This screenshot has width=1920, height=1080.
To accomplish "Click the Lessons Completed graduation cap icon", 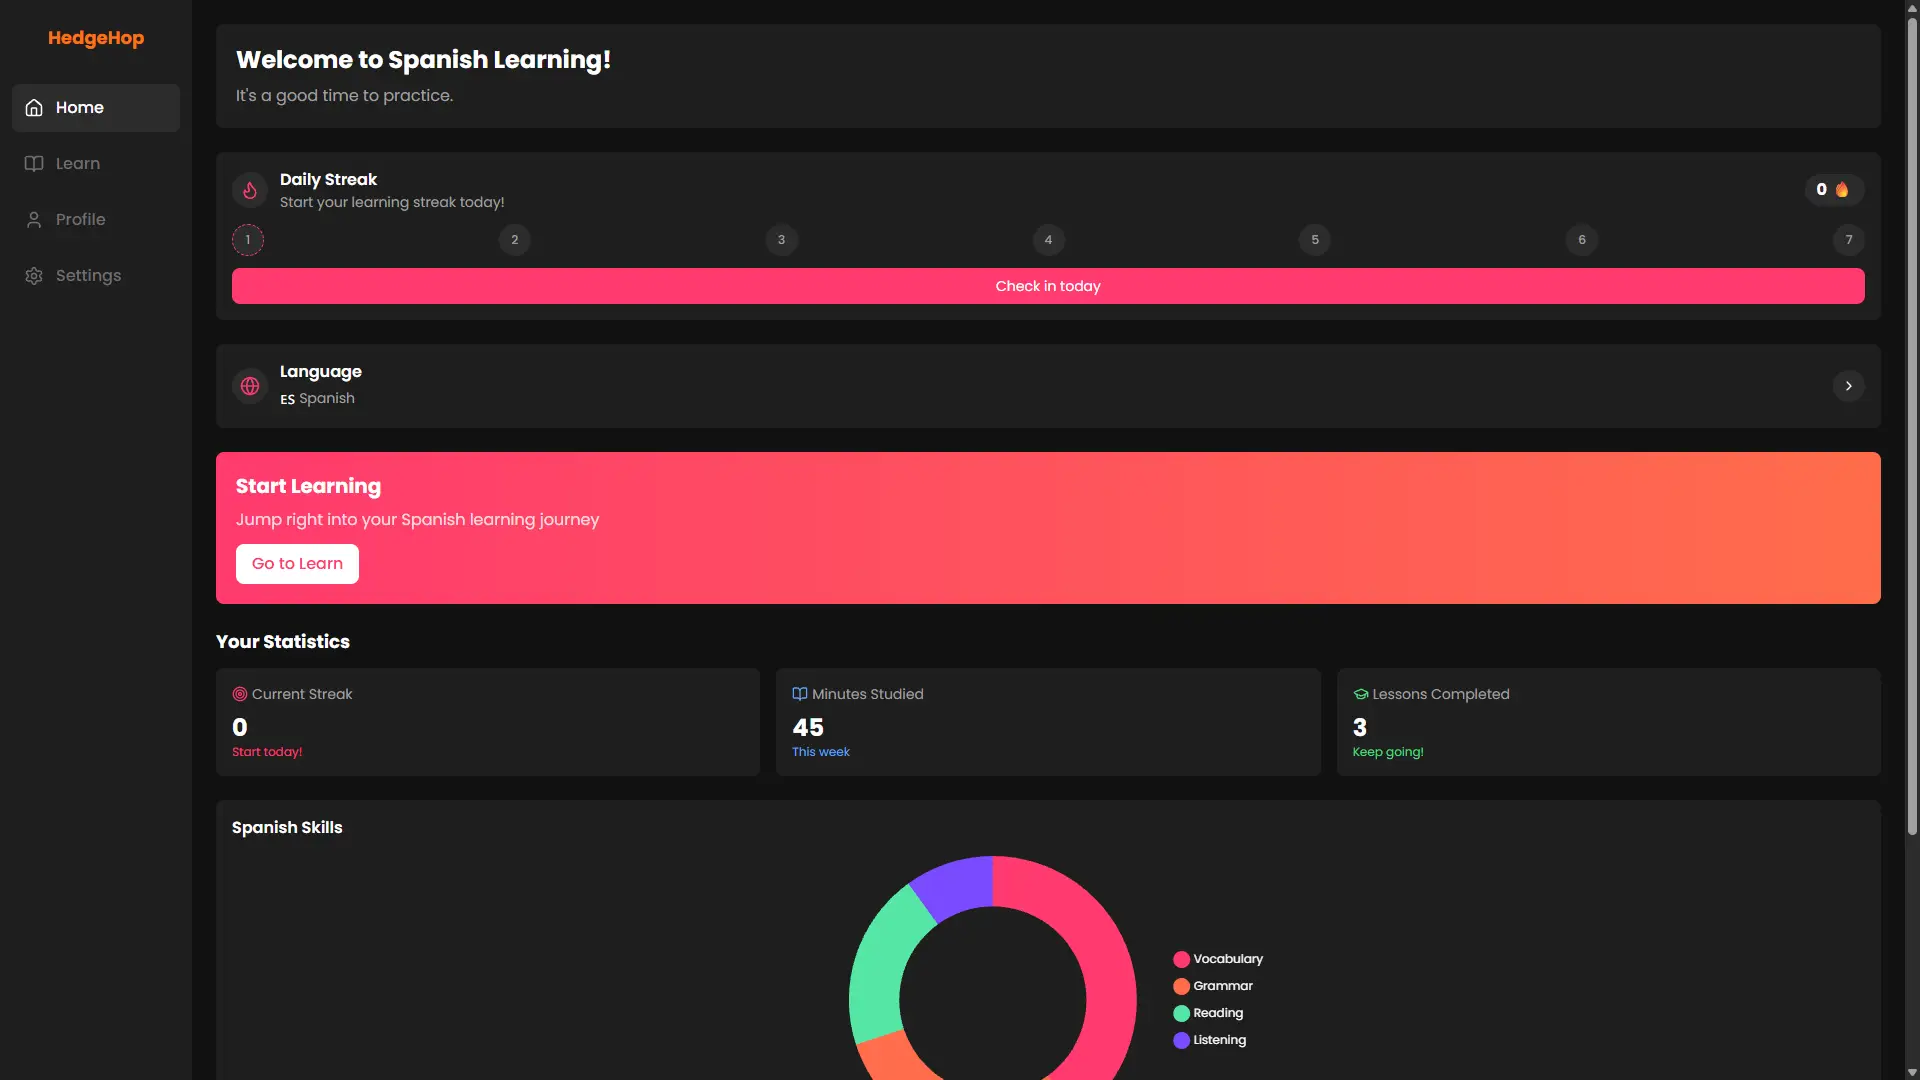I will coord(1361,694).
